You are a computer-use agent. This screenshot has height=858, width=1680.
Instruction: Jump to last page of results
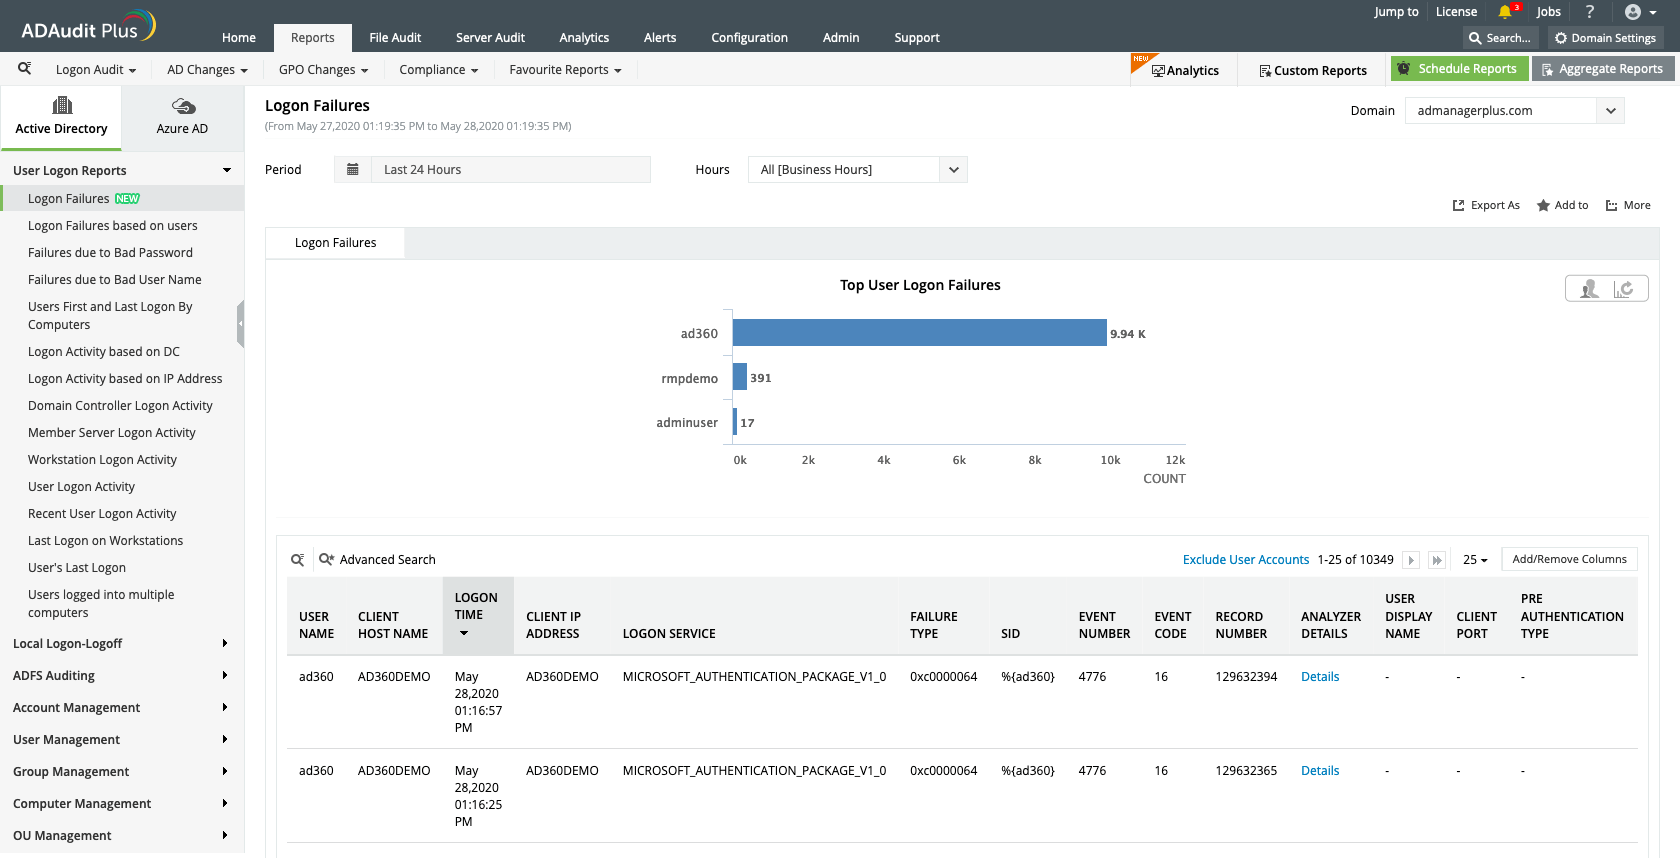pyautogui.click(x=1437, y=560)
